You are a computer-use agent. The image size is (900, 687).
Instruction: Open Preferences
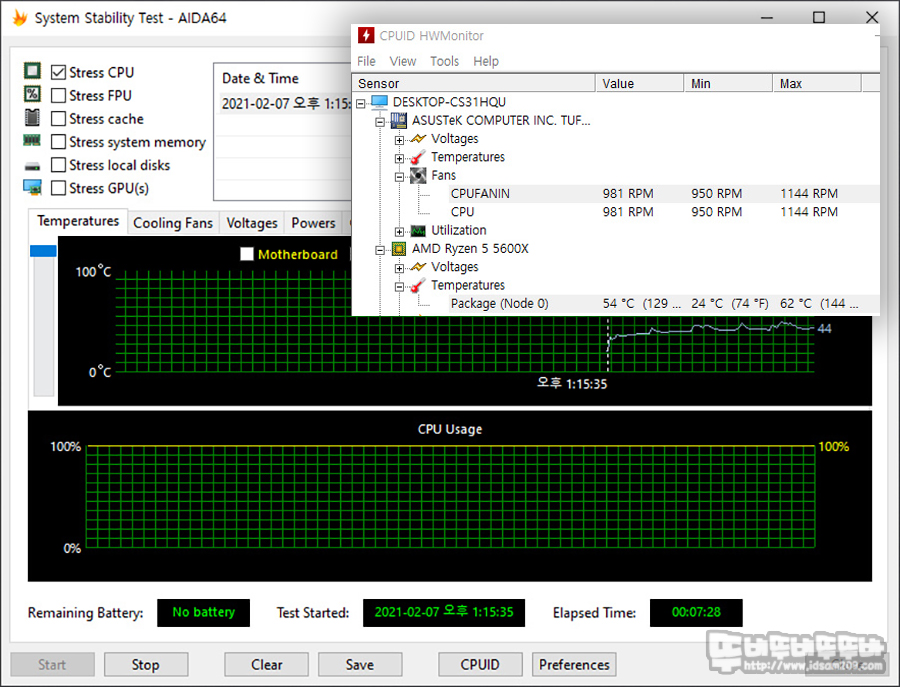574,665
